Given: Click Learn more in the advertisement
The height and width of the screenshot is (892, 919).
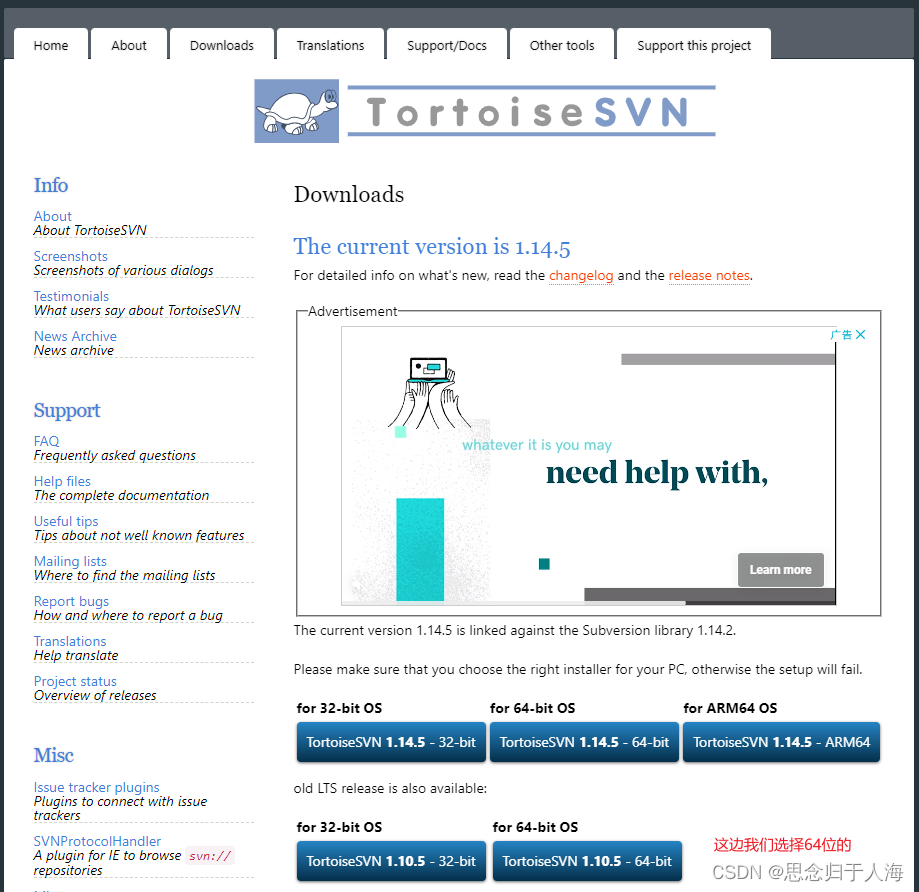Looking at the screenshot, I should (x=780, y=569).
